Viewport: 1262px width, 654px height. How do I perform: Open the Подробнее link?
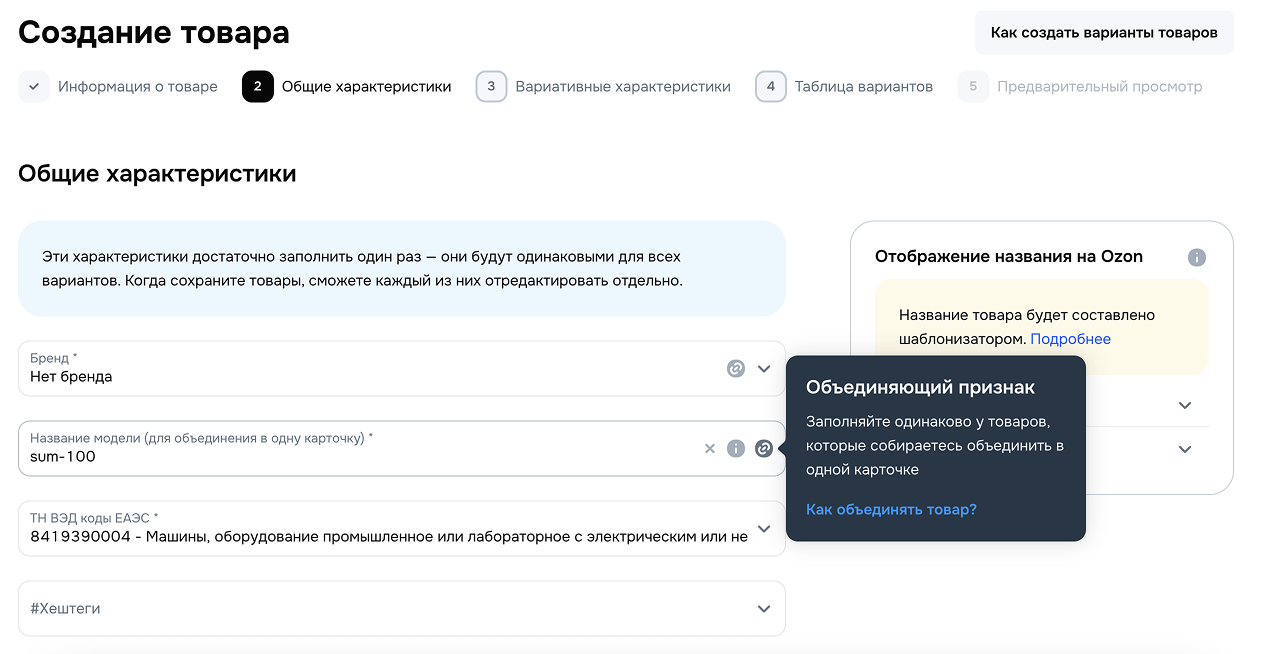pos(1071,339)
